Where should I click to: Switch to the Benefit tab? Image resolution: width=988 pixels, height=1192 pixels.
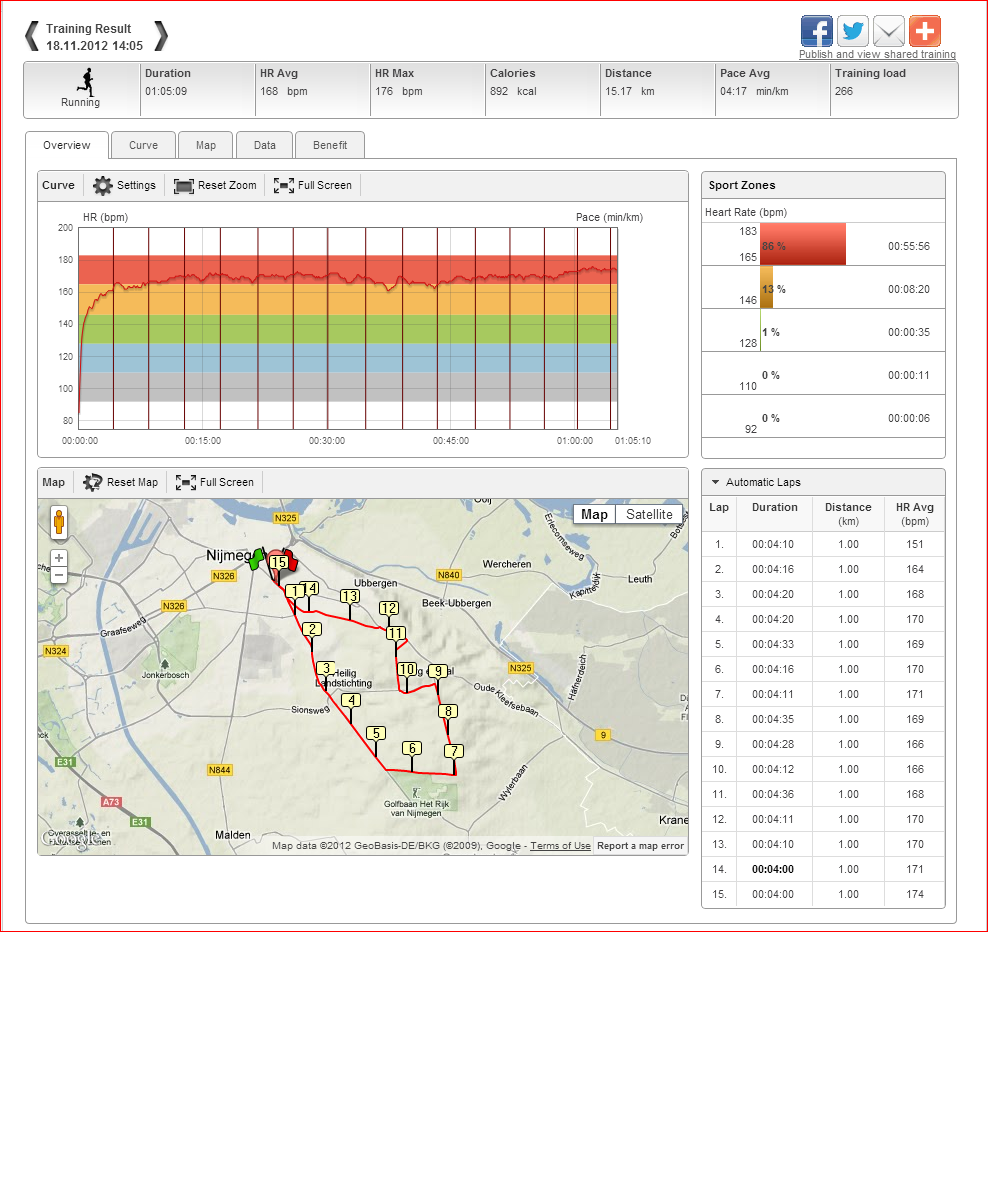coord(330,145)
